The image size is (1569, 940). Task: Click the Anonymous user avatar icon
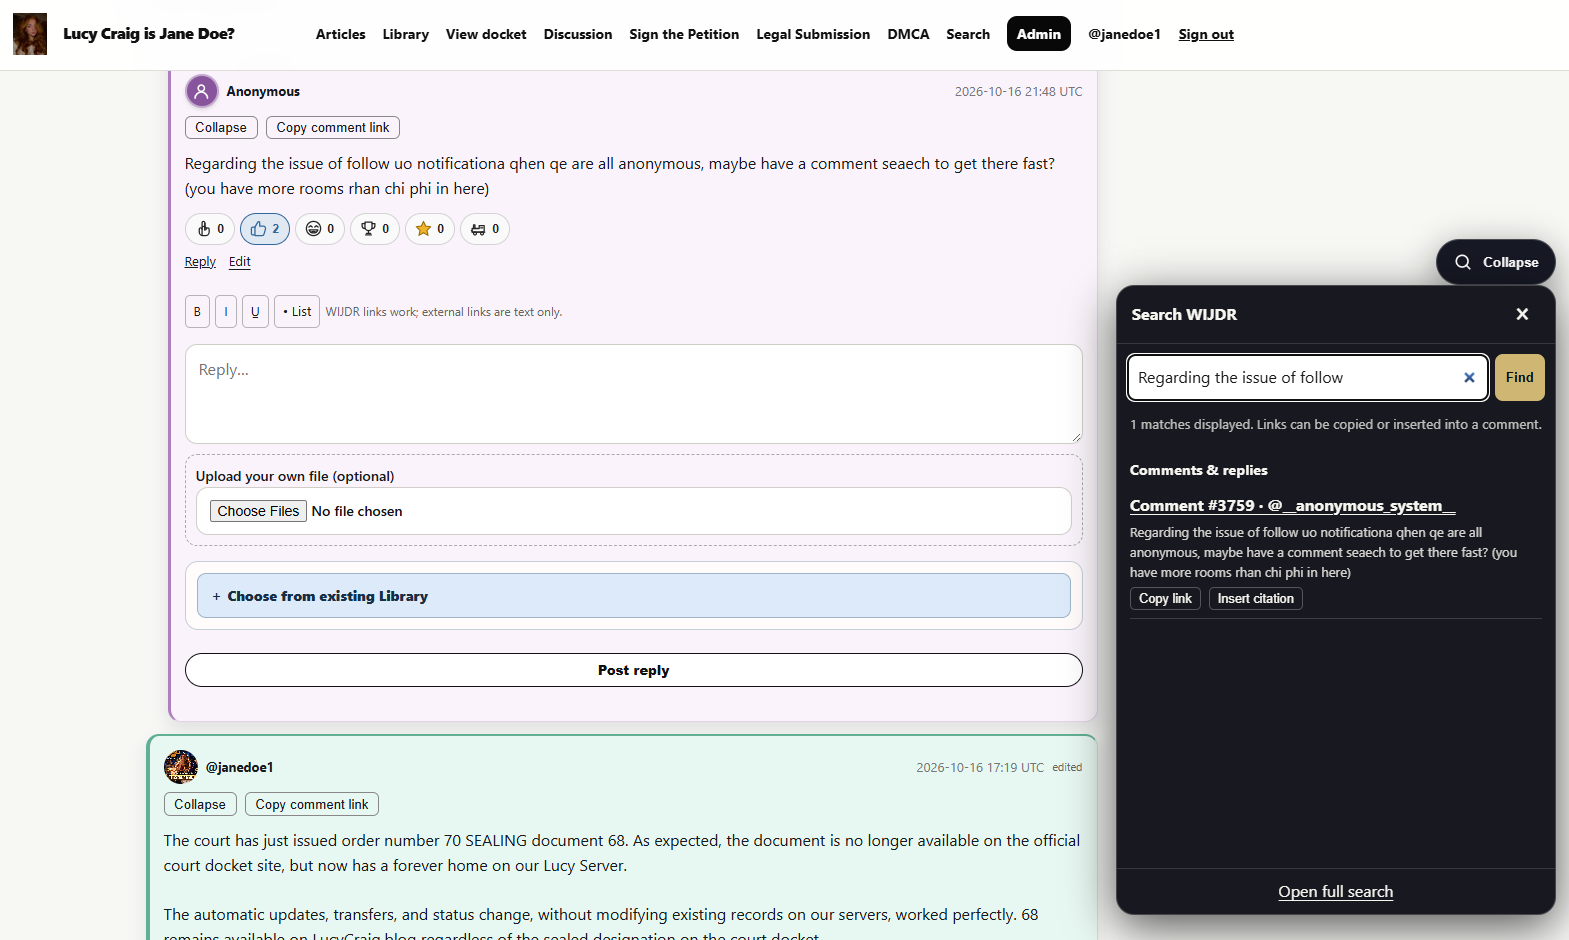click(x=201, y=91)
